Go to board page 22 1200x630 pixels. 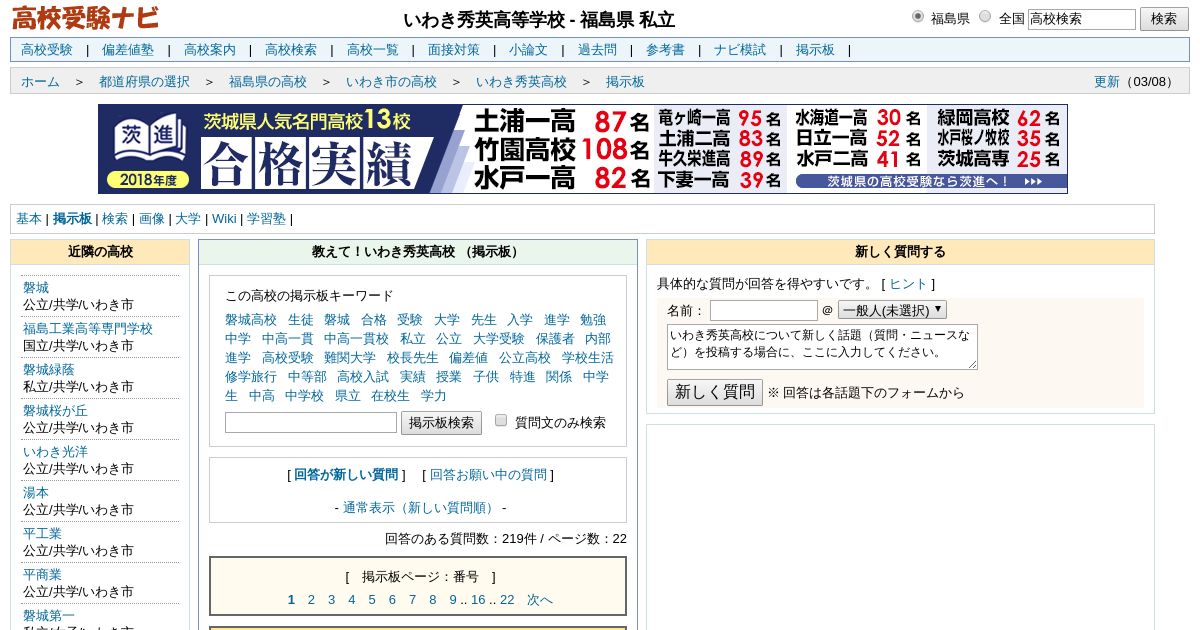pos(507,600)
